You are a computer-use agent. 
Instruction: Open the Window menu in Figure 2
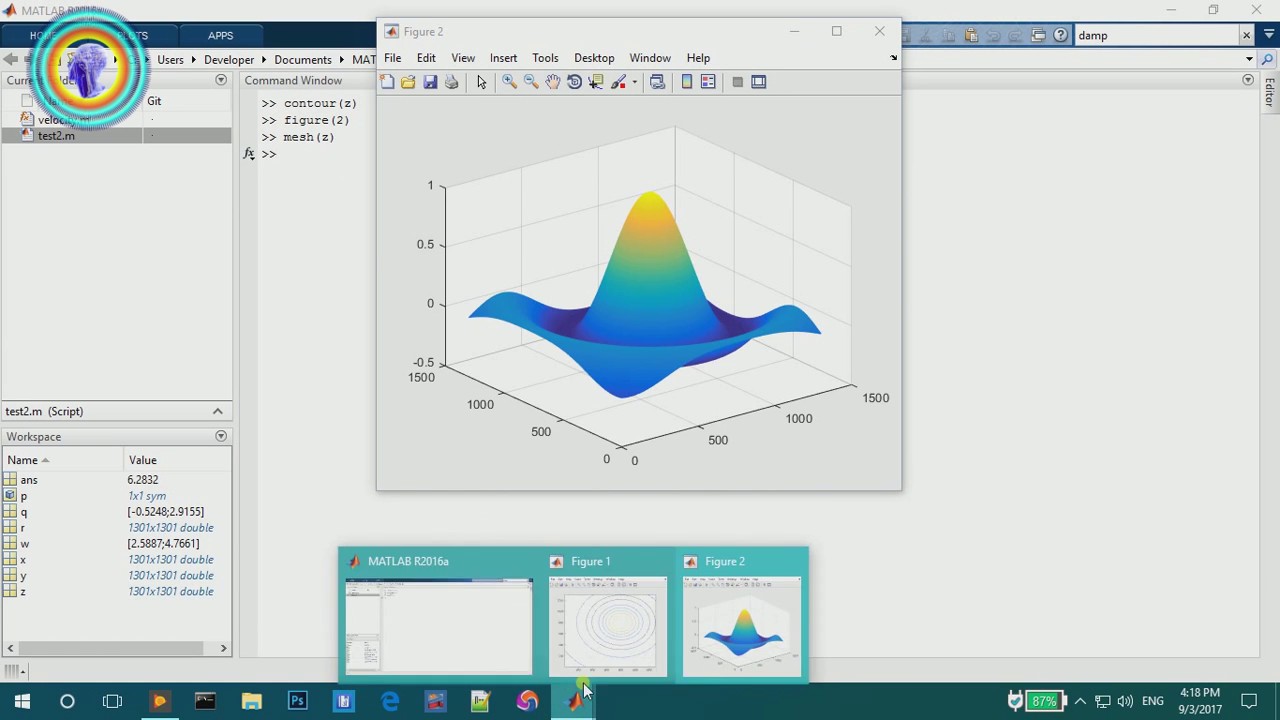point(650,58)
